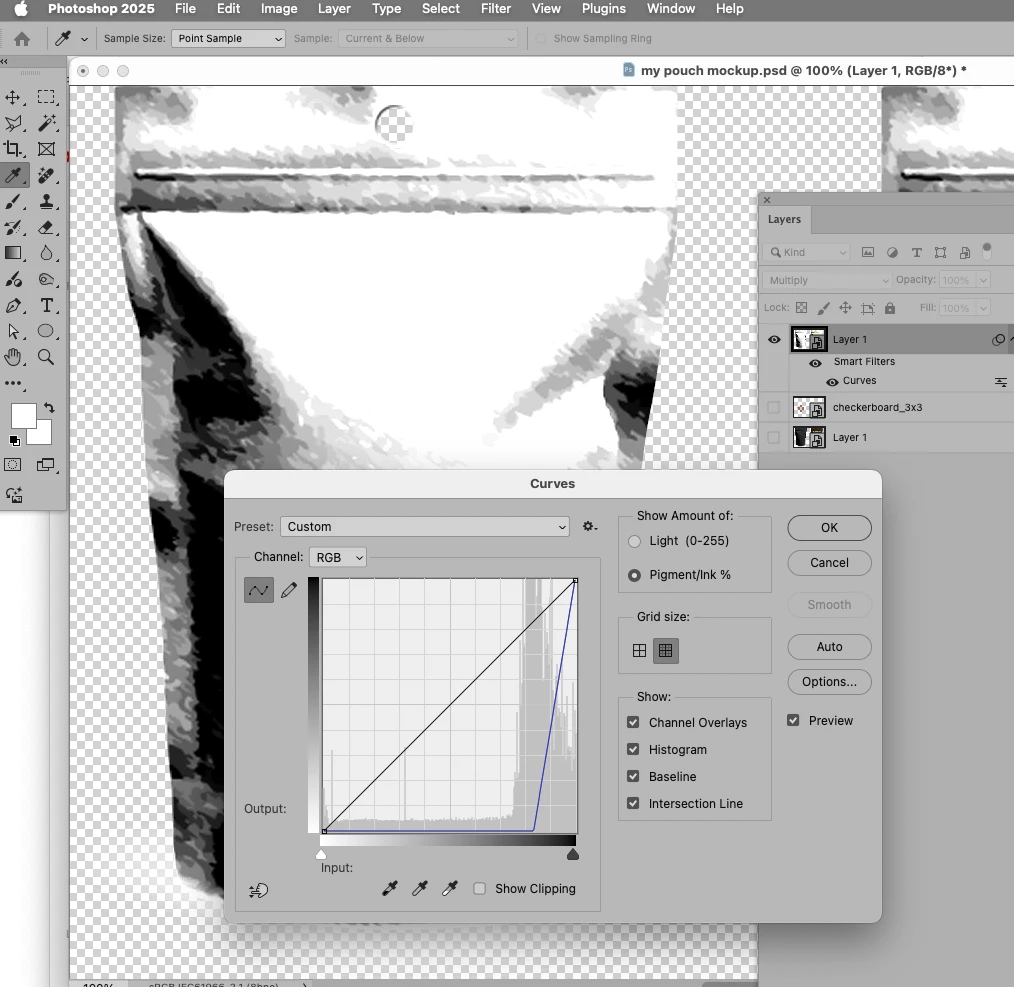Image resolution: width=1014 pixels, height=987 pixels.
Task: Uncheck Histogram checkbox
Action: click(633, 750)
